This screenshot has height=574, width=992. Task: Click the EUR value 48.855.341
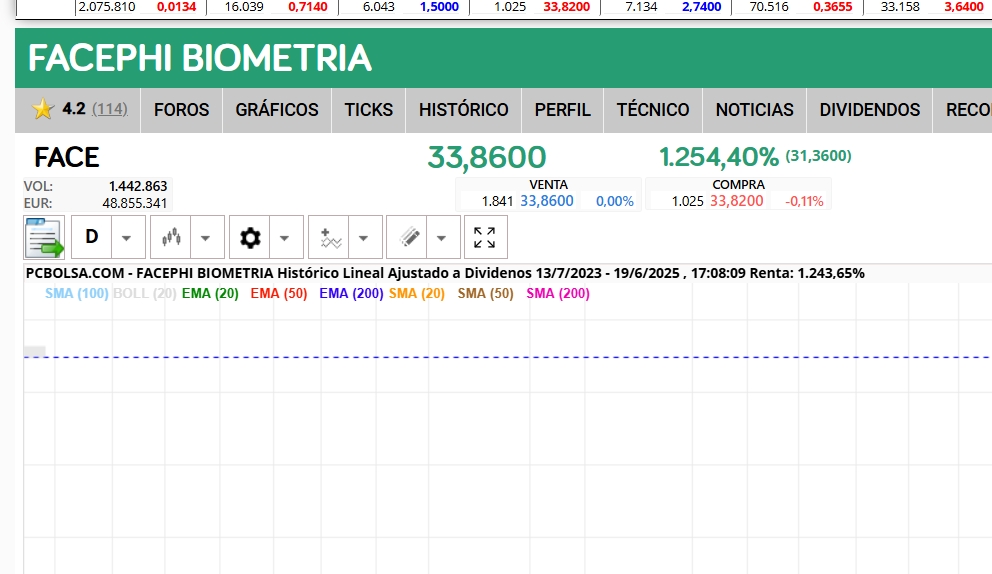pos(135,203)
